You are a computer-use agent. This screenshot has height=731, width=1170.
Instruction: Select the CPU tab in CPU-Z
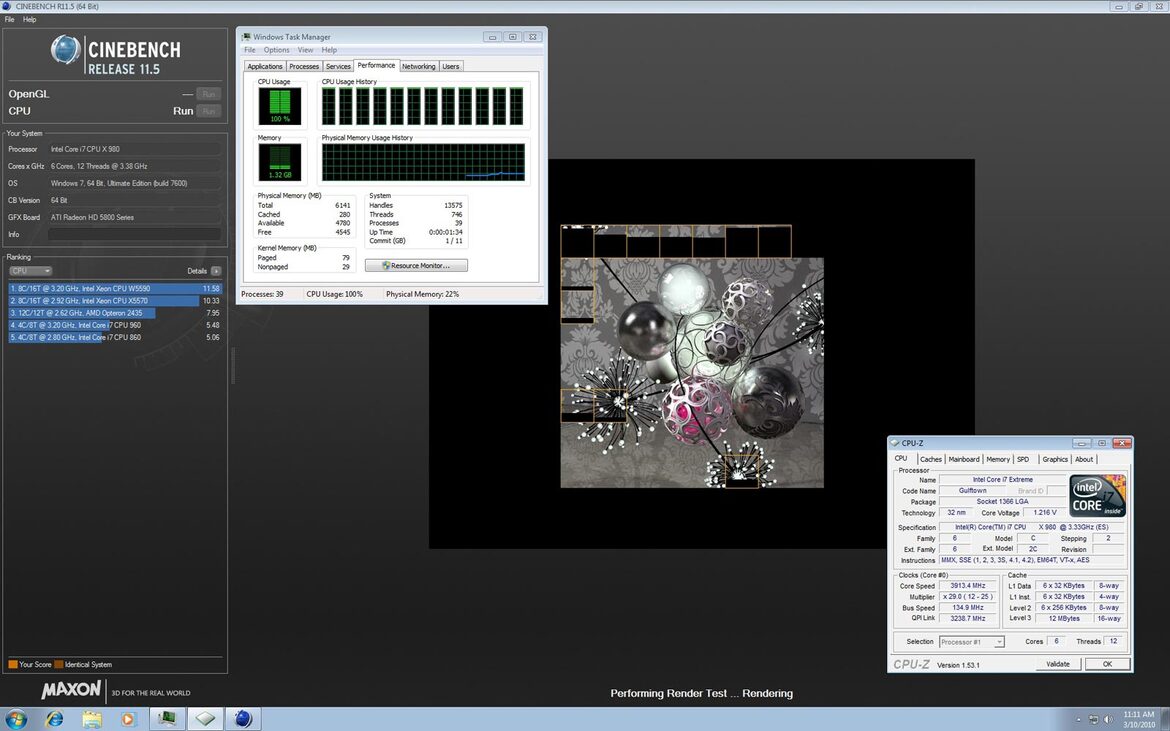coord(901,459)
